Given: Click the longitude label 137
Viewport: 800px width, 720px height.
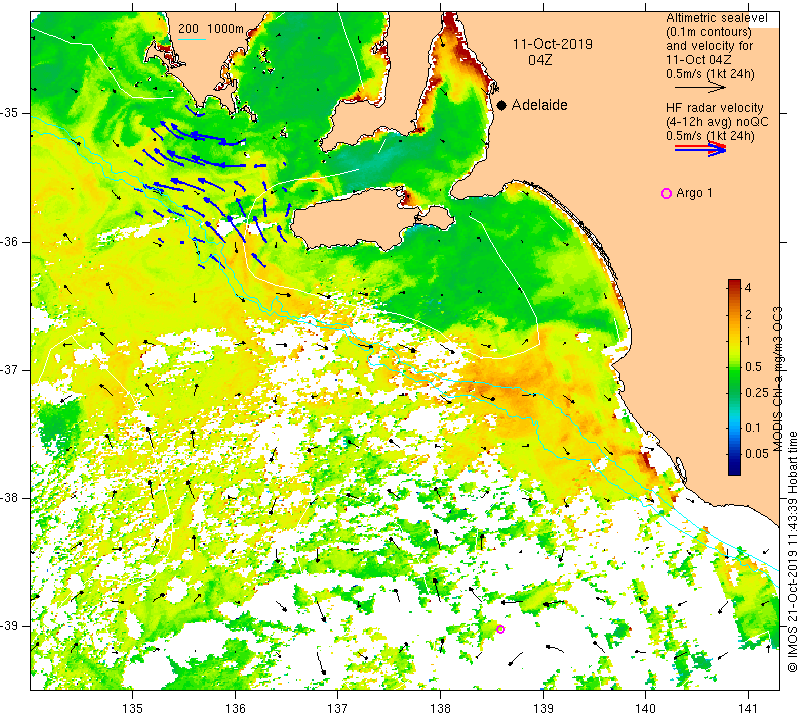Looking at the screenshot, I should pos(338,708).
